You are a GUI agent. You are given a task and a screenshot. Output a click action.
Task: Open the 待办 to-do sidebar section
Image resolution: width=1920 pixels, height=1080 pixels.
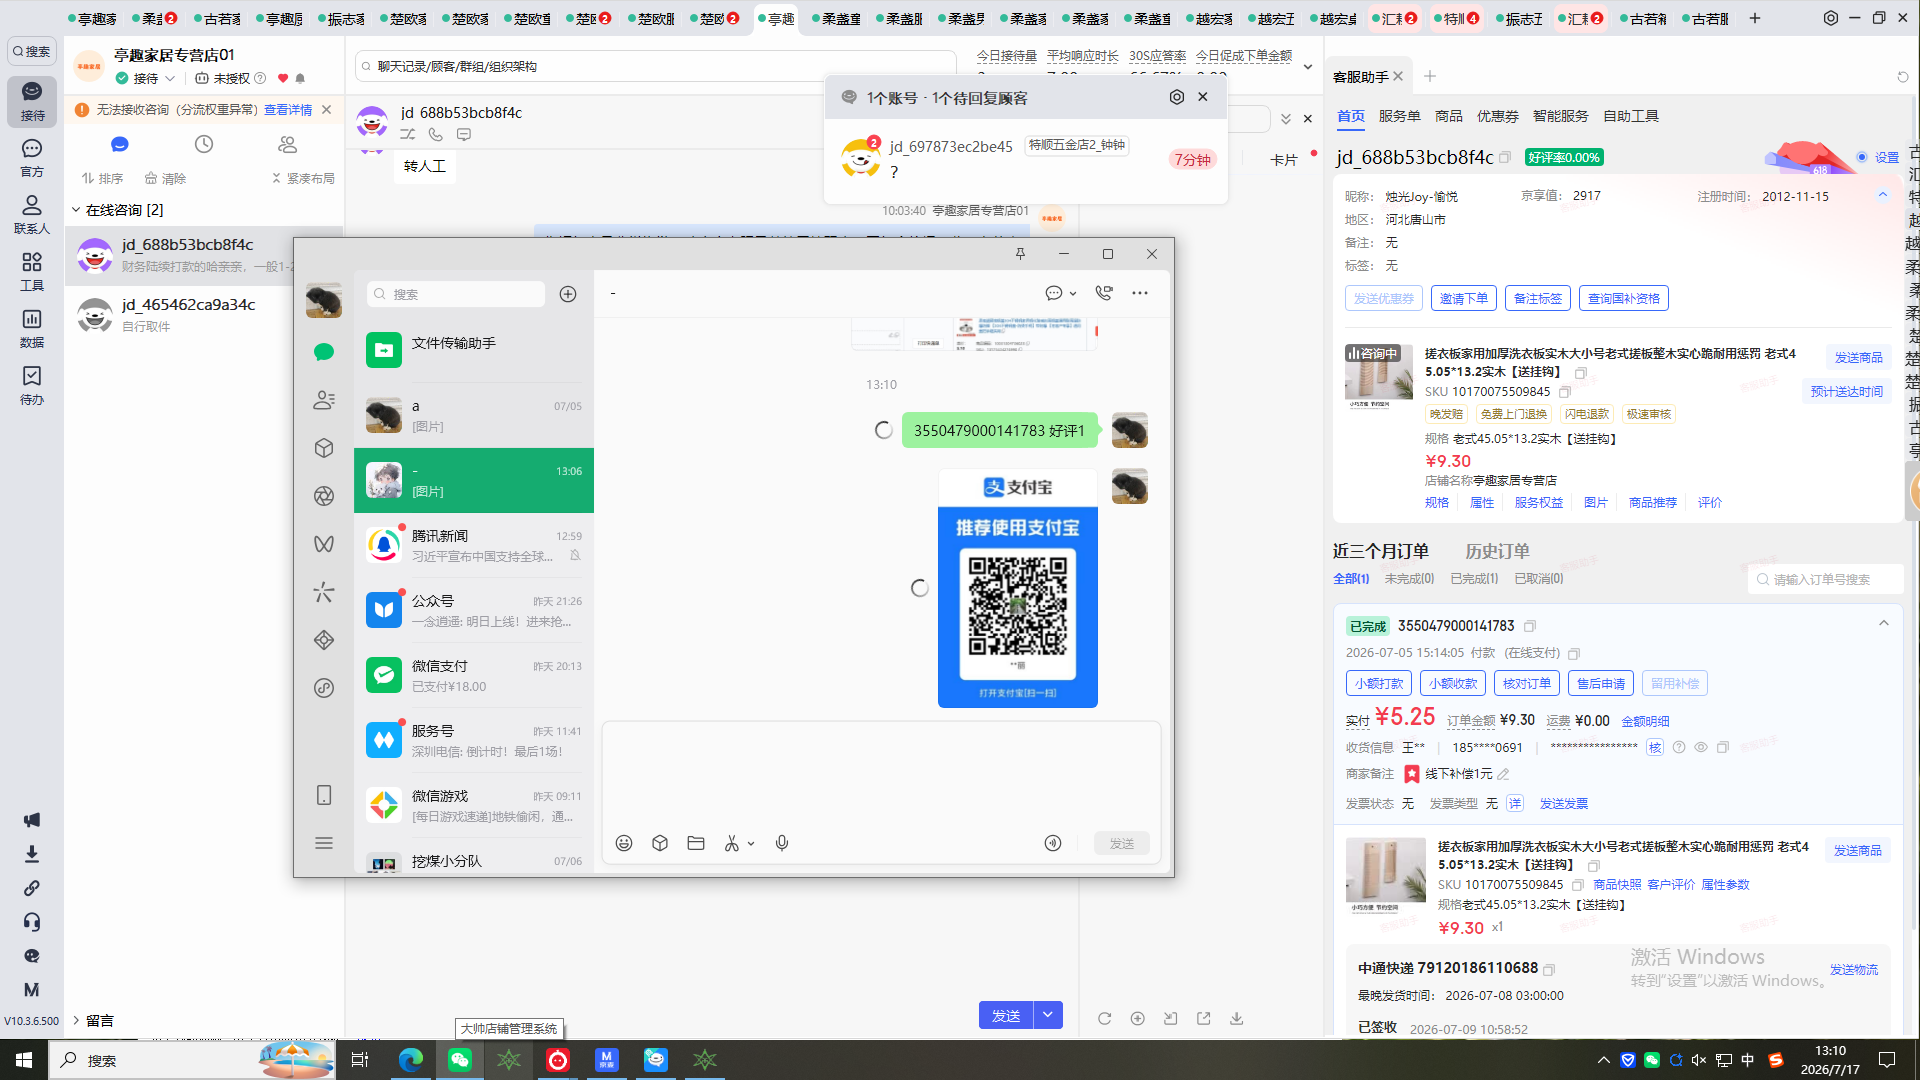[32, 385]
